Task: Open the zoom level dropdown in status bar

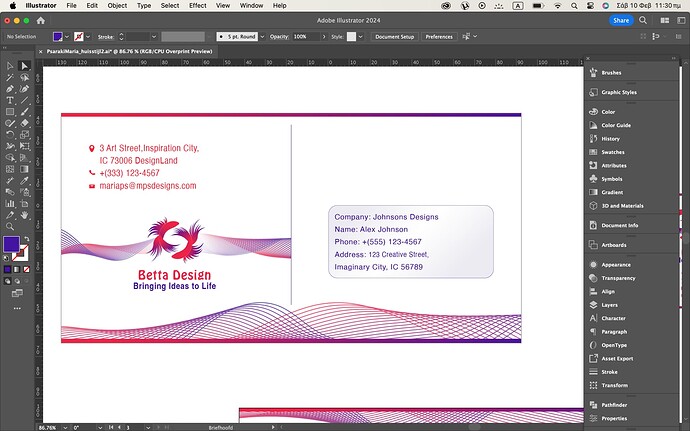Action: click(65, 427)
